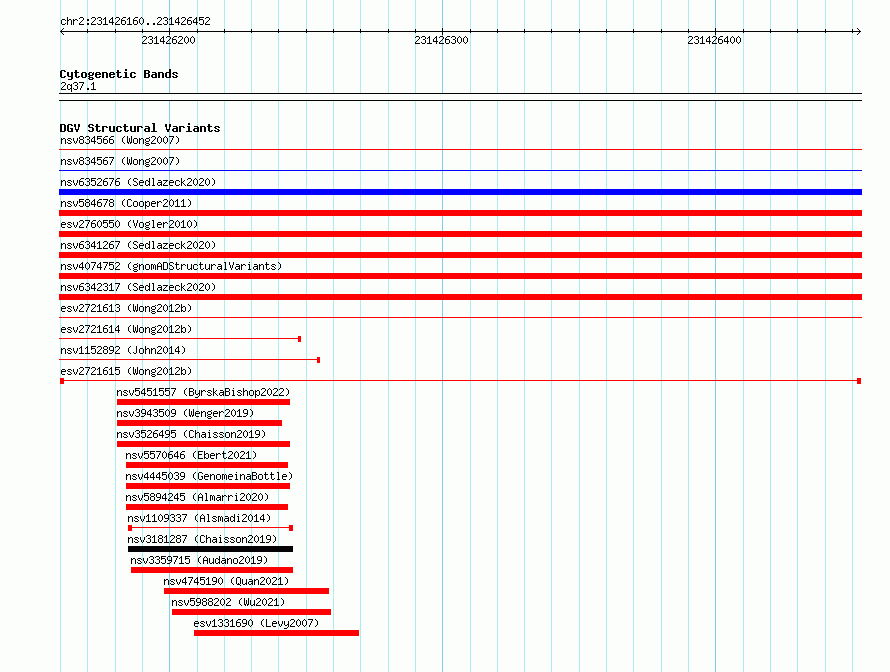Viewport: 890px width, 672px height.
Task: Open nsv1109337 (Alsmadi2014) label
Action: point(199,518)
